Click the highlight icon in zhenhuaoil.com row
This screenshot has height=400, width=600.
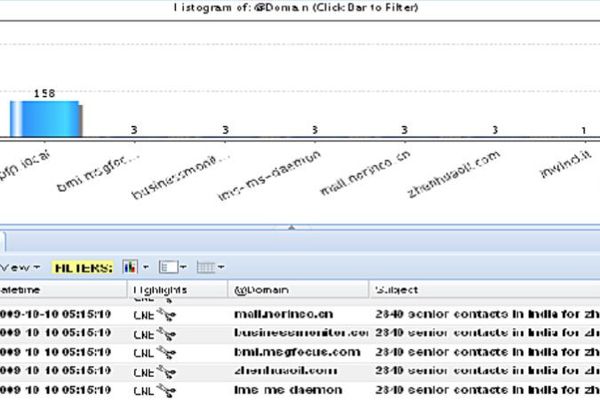166,372
